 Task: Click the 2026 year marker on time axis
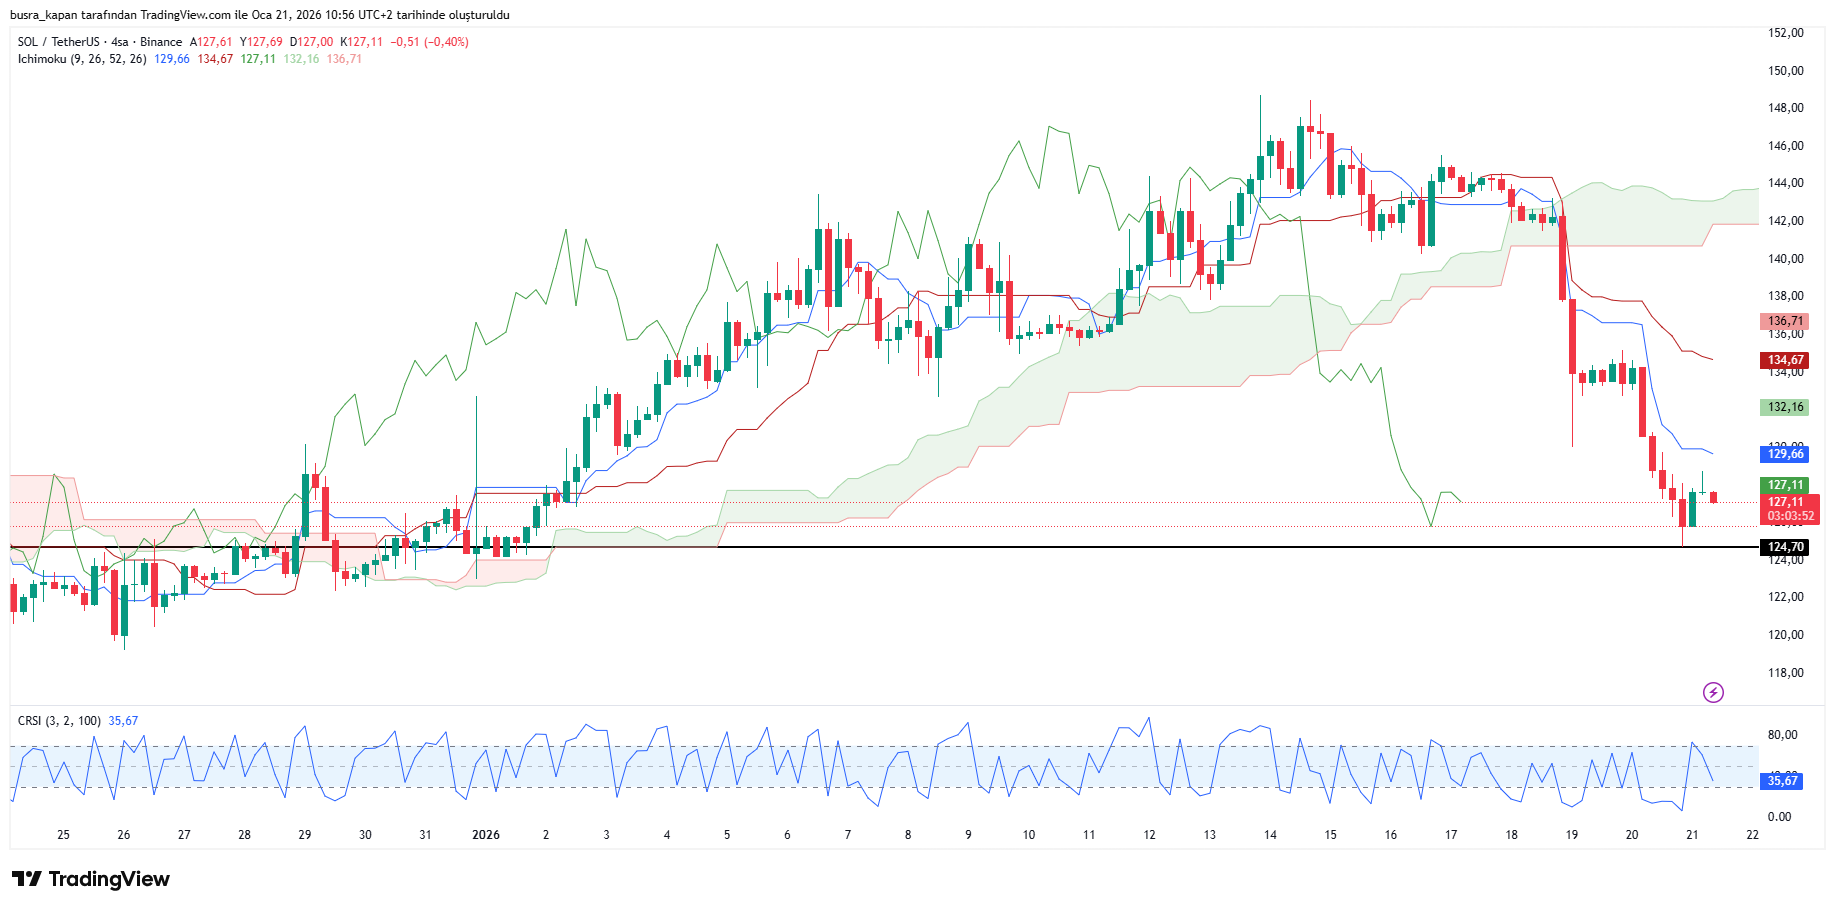[x=486, y=835]
